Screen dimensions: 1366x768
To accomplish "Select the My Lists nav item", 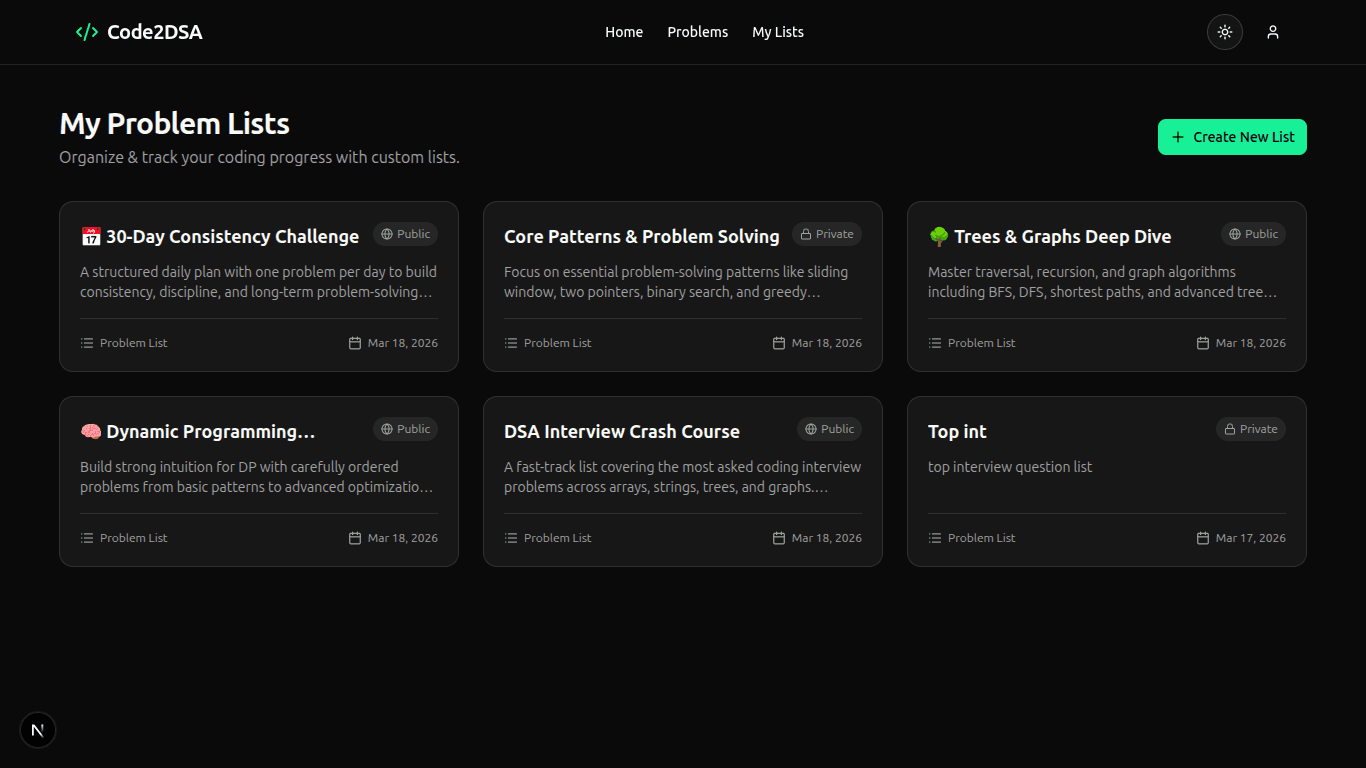I will [778, 32].
